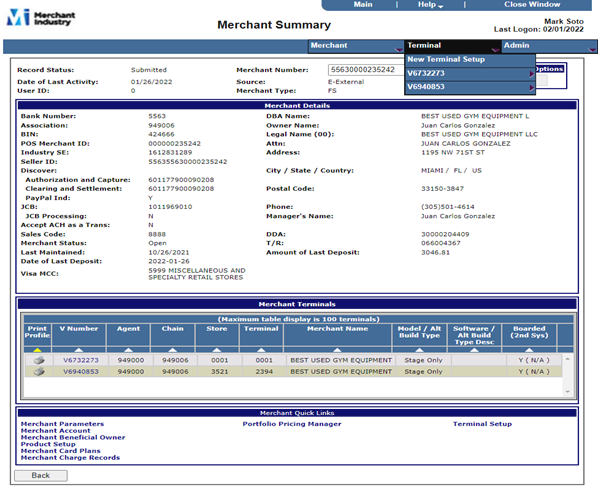This screenshot has width=605, height=497.
Task: Open Merchant Account quick link
Action: coord(56,431)
